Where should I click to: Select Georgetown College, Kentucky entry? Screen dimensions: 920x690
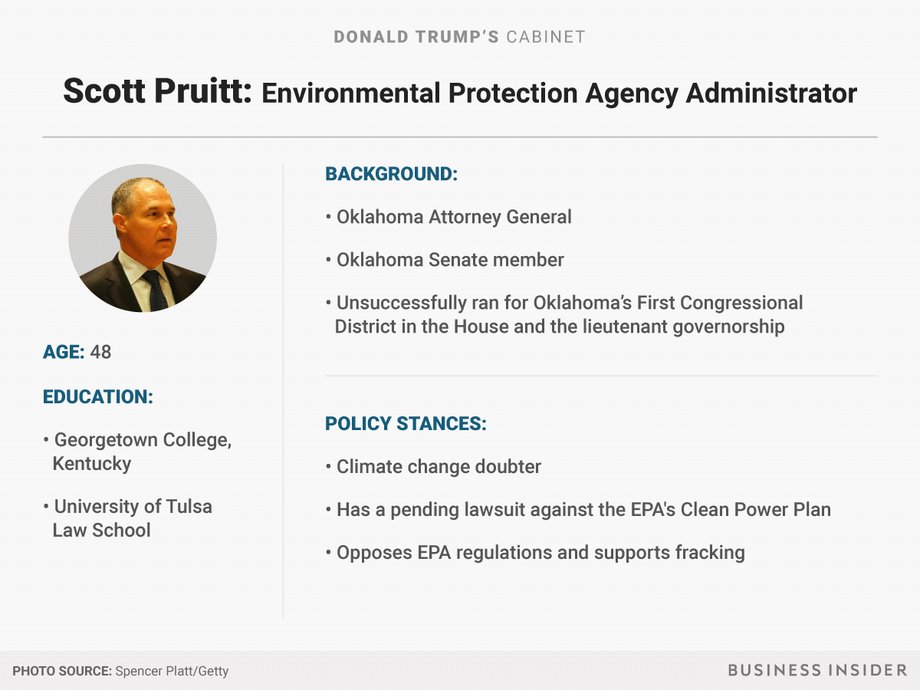tap(137, 452)
